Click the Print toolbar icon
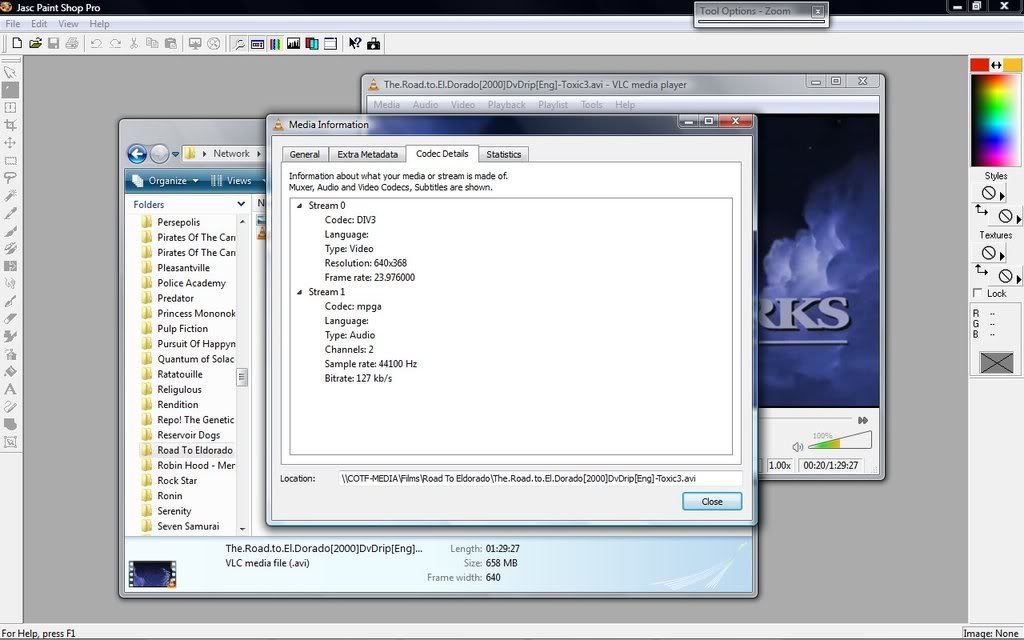 (72, 43)
